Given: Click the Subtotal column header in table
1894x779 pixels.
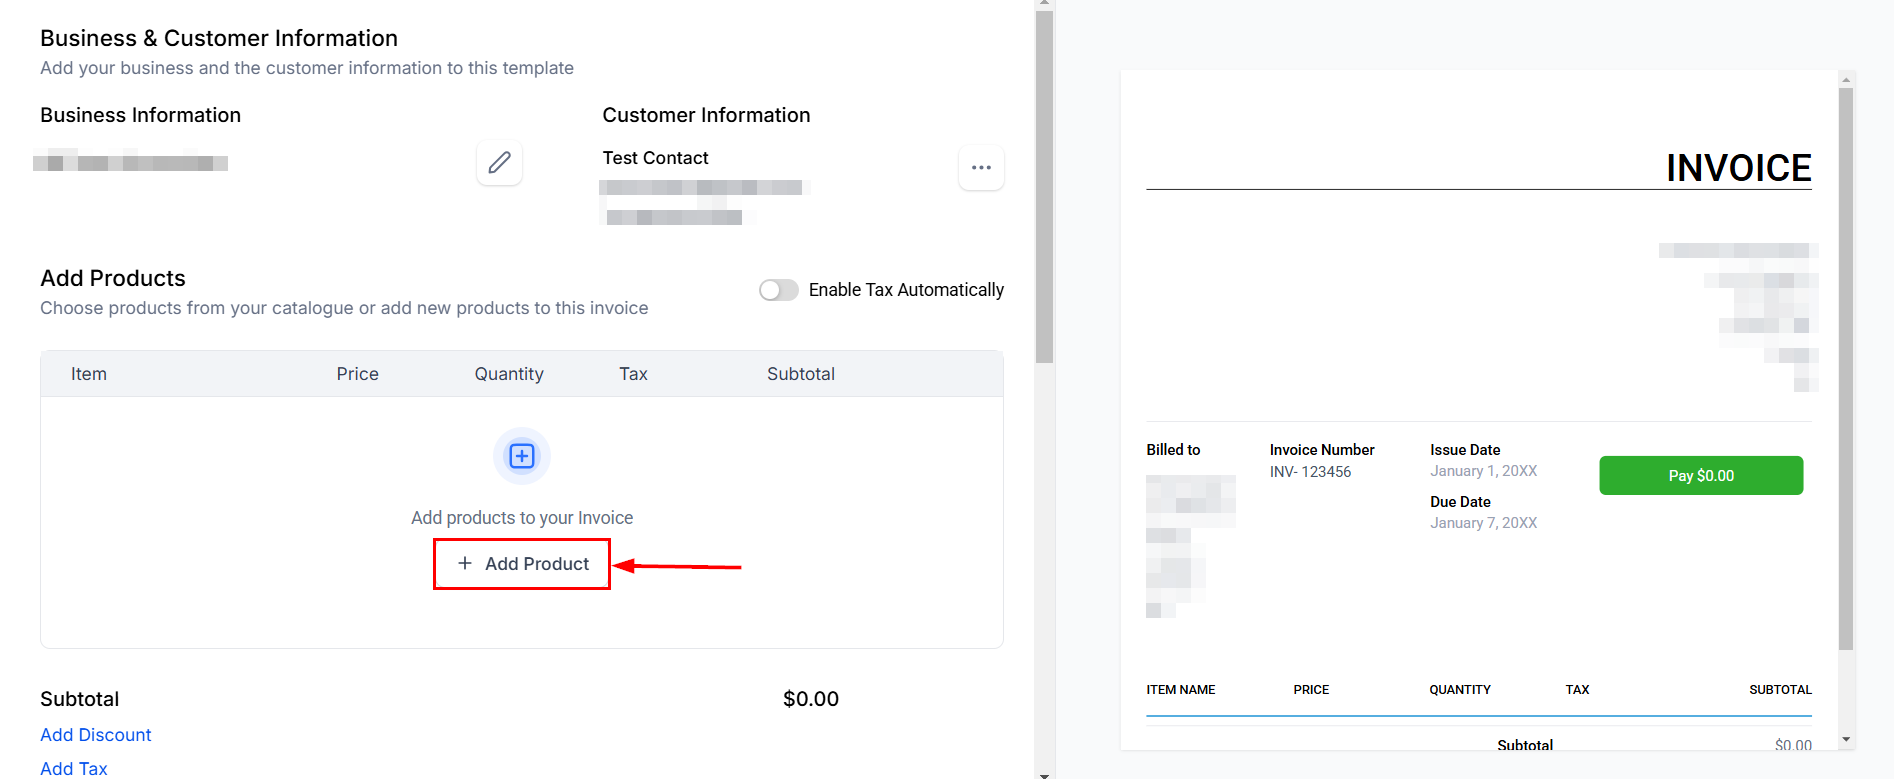Looking at the screenshot, I should click(x=801, y=374).
